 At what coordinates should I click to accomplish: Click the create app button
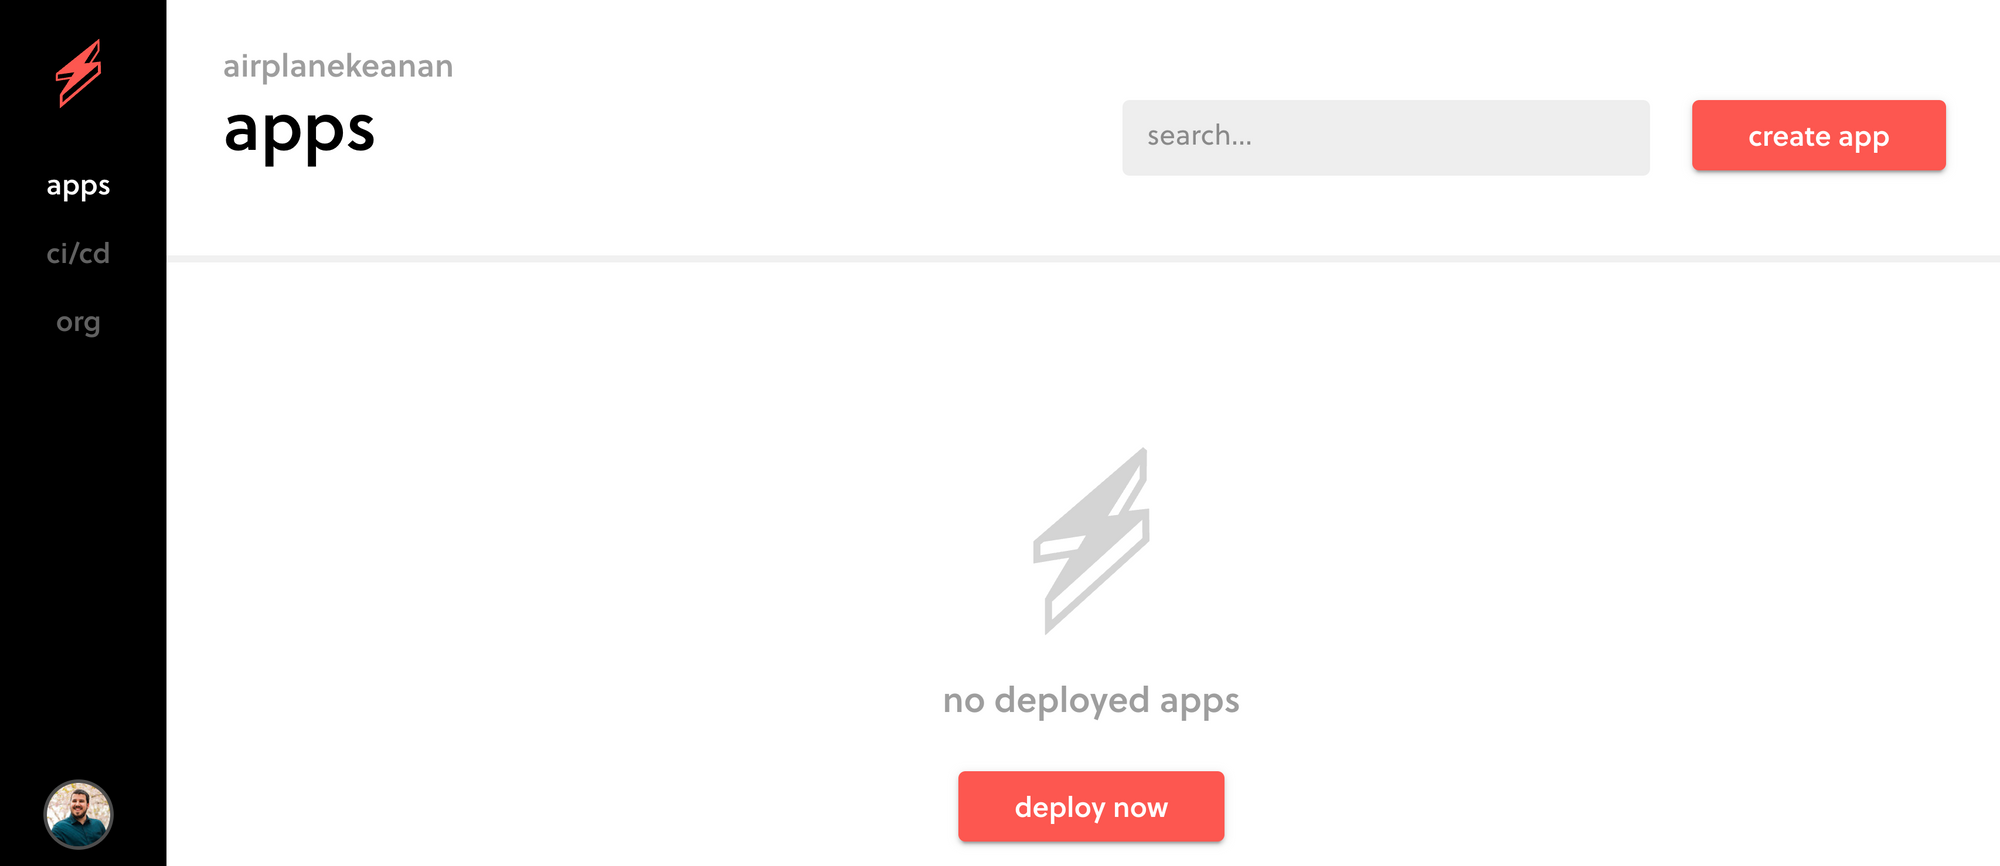(1818, 136)
